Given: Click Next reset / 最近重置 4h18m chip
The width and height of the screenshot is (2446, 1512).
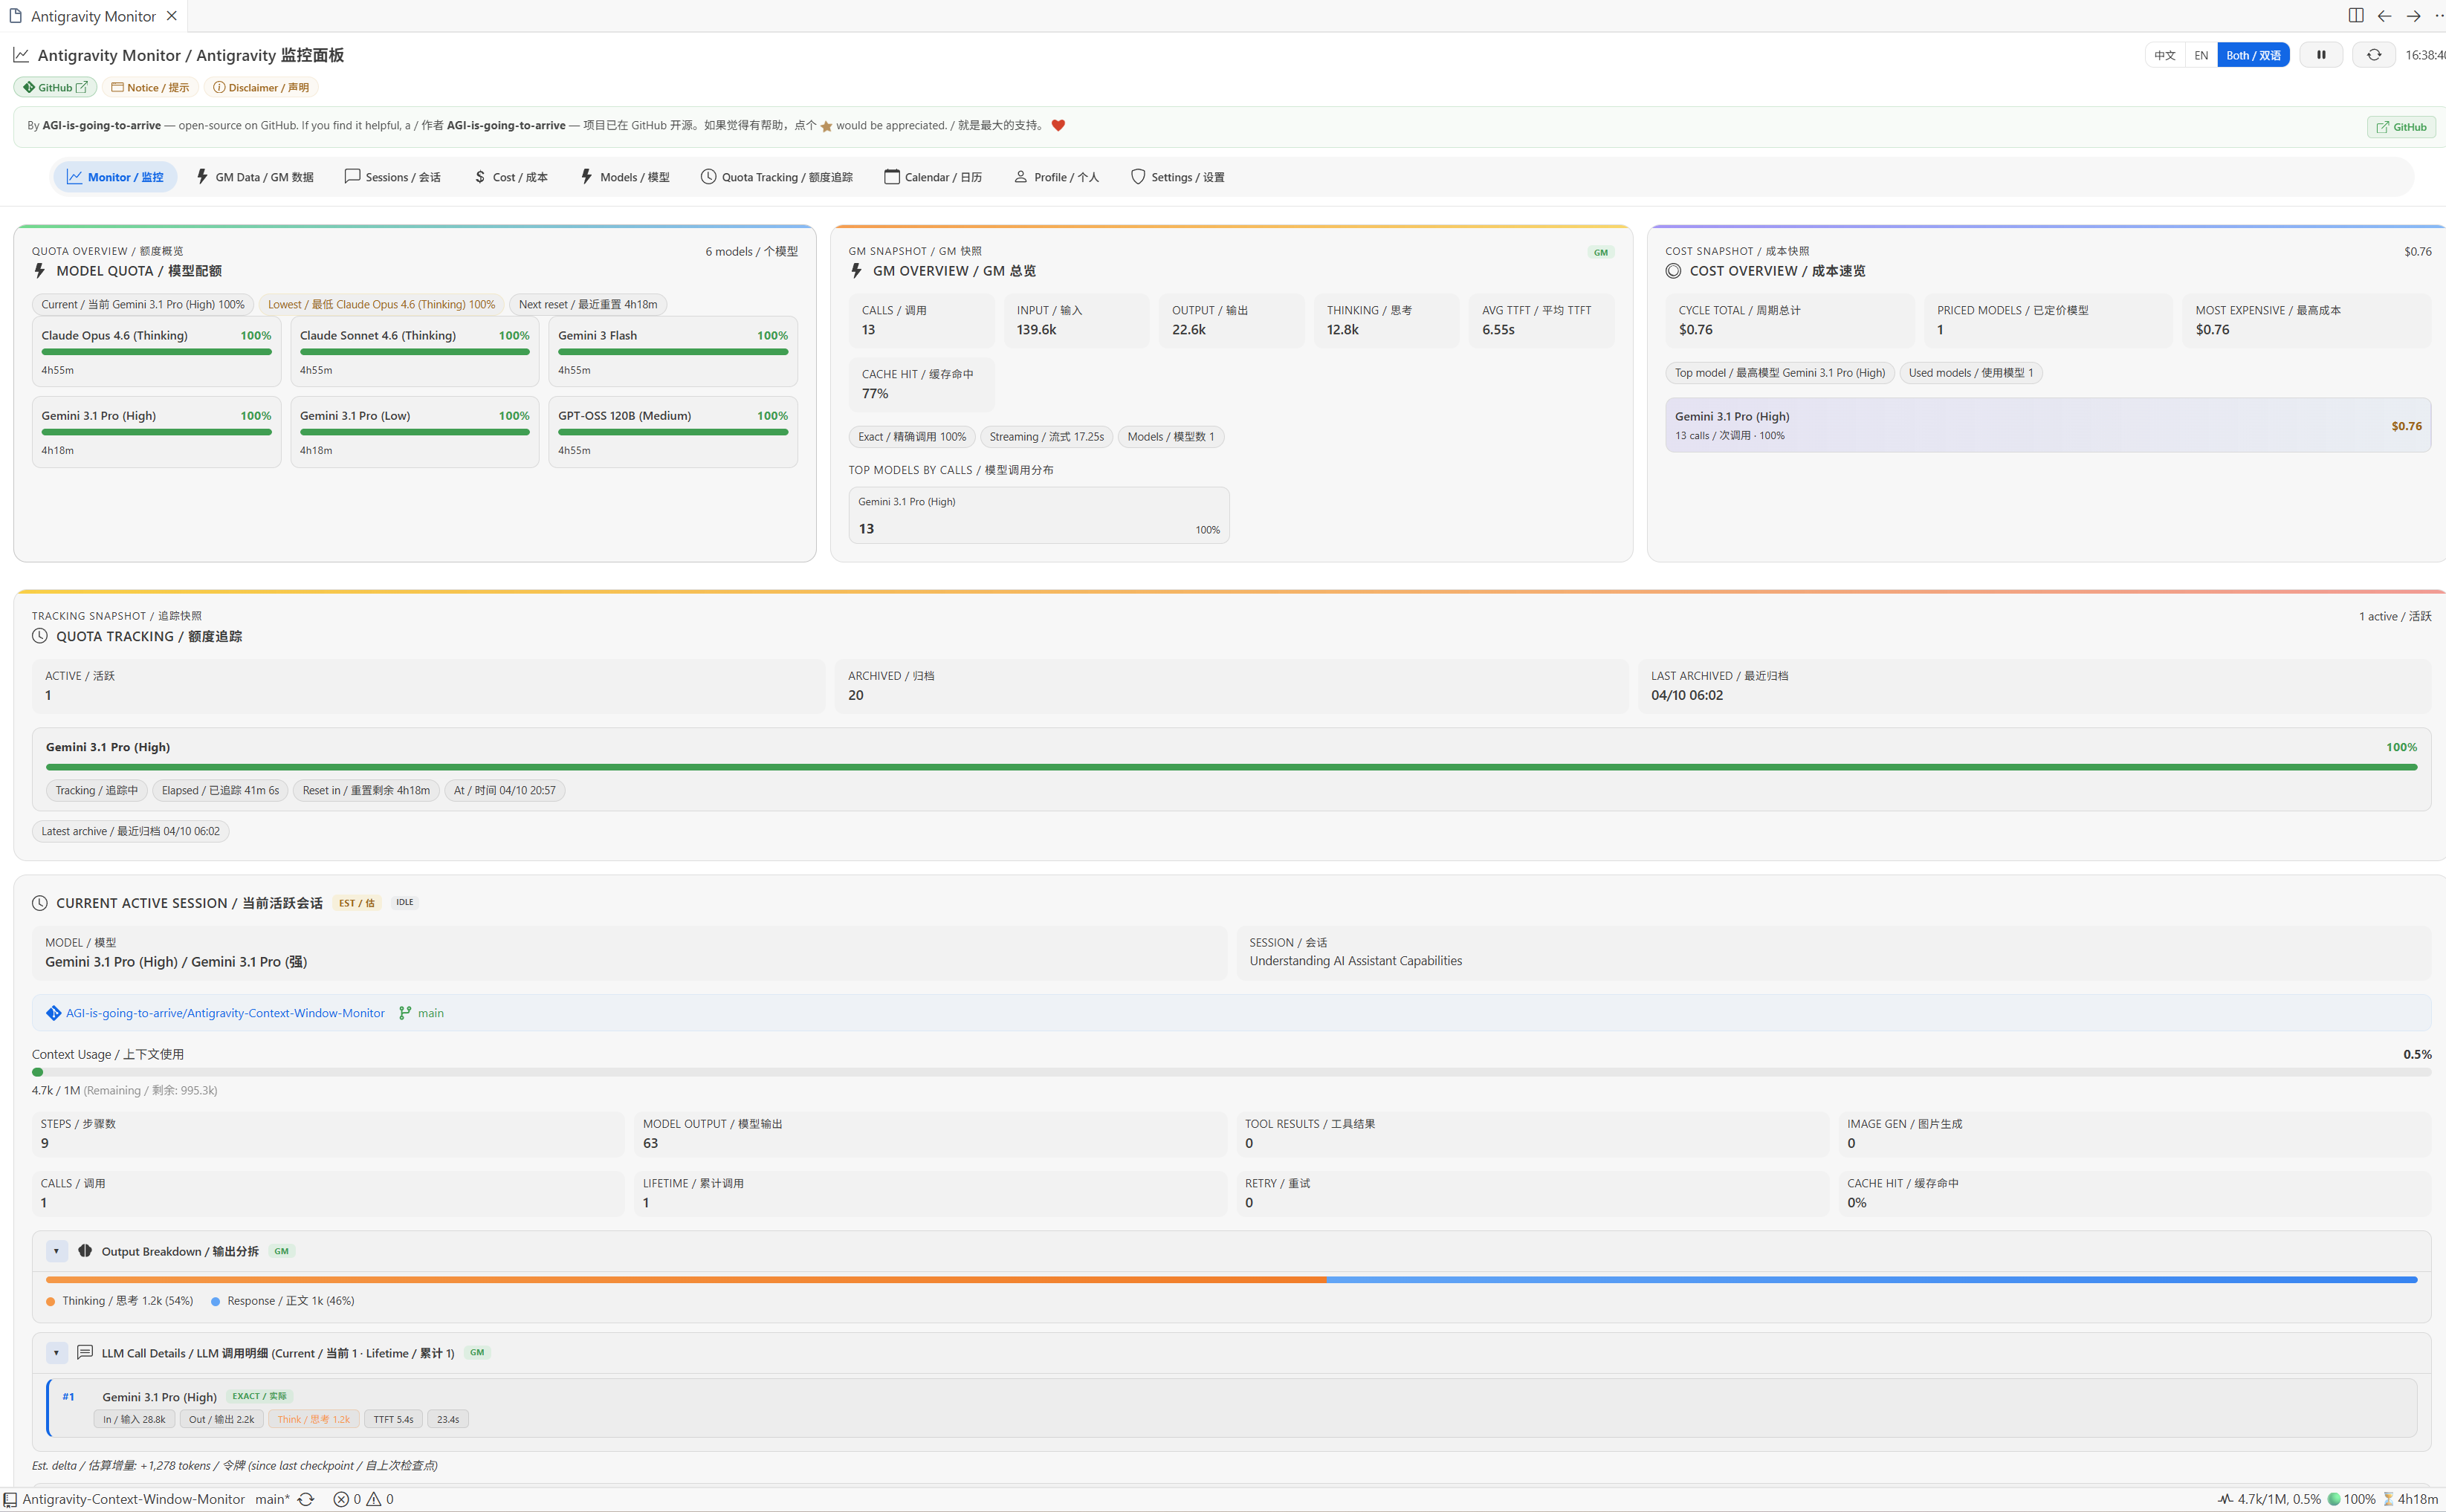Looking at the screenshot, I should pyautogui.click(x=588, y=304).
